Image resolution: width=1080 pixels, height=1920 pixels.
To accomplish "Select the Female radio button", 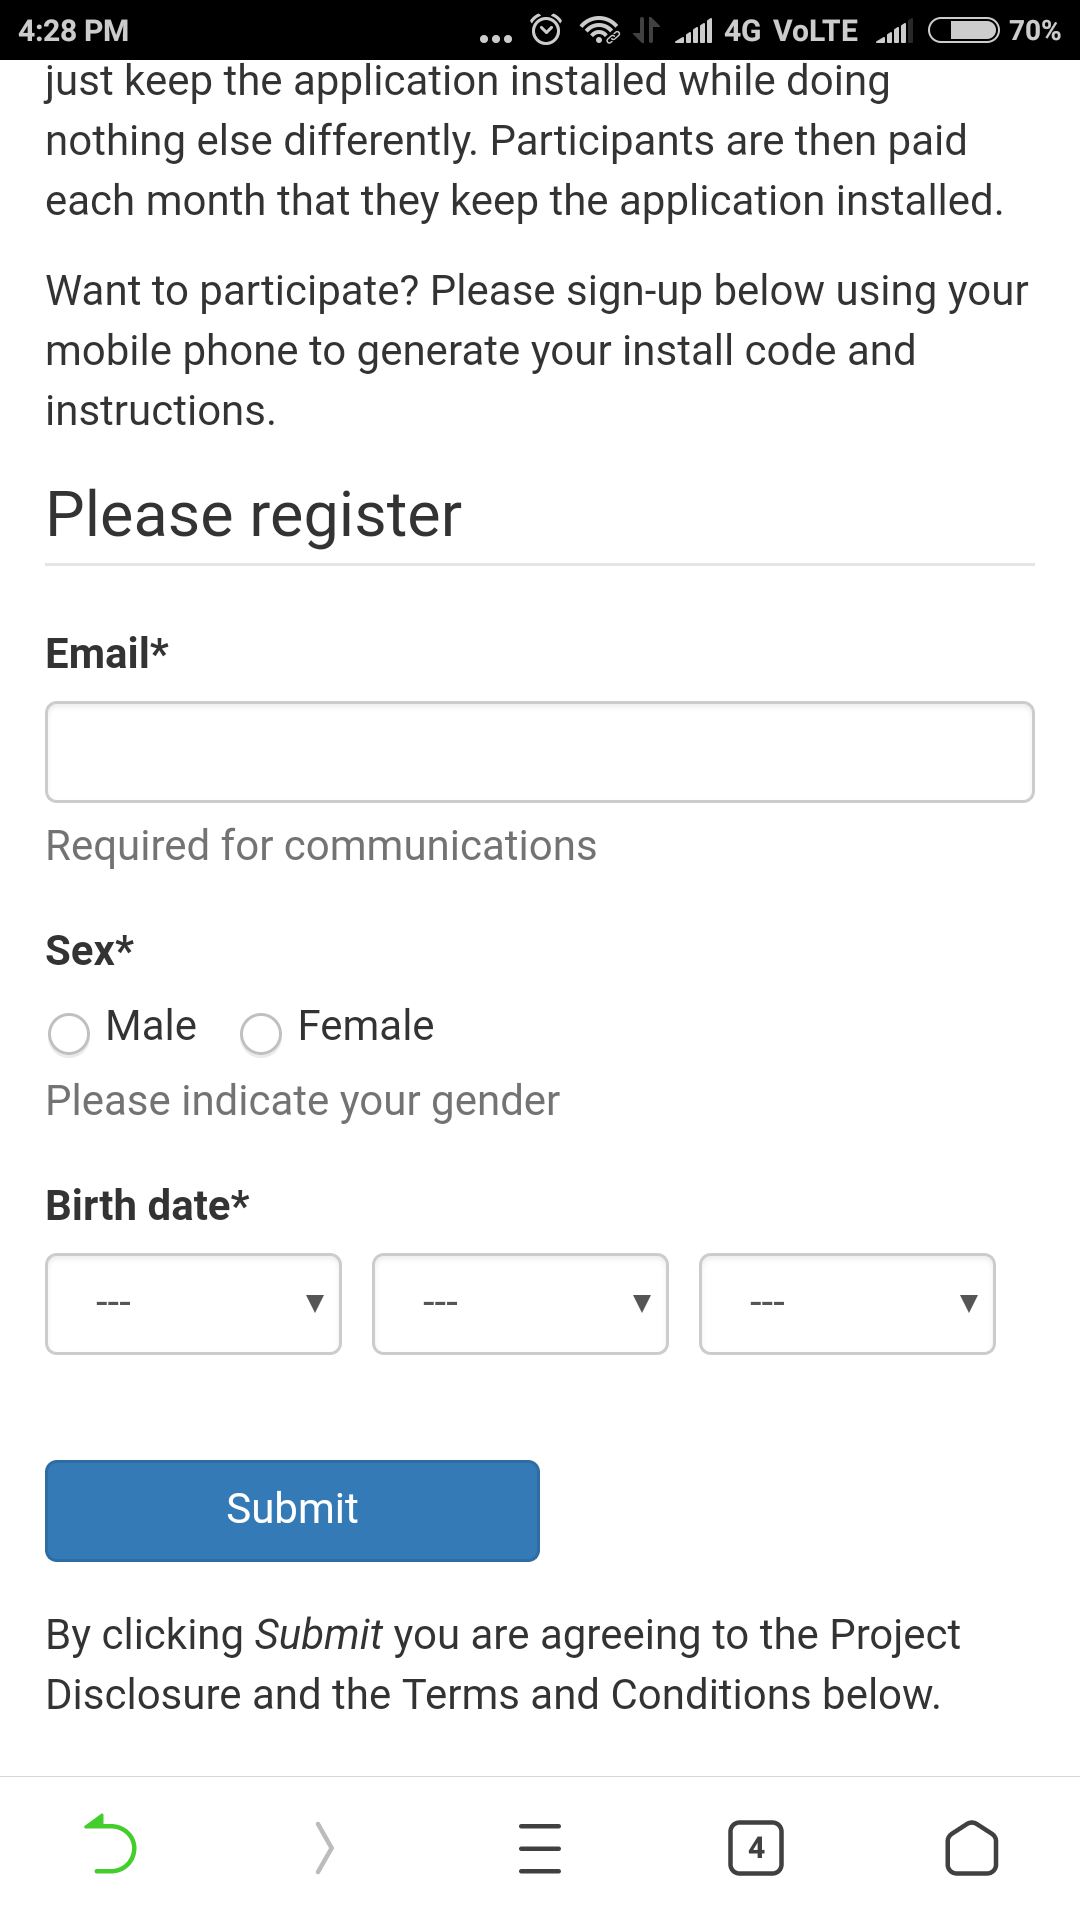I will pos(261,1033).
